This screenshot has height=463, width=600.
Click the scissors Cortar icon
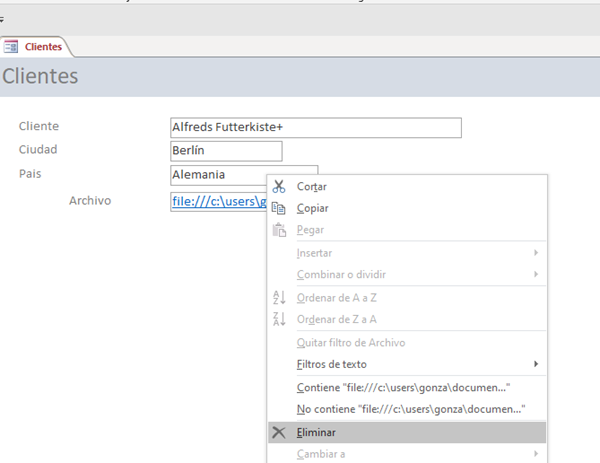(279, 186)
